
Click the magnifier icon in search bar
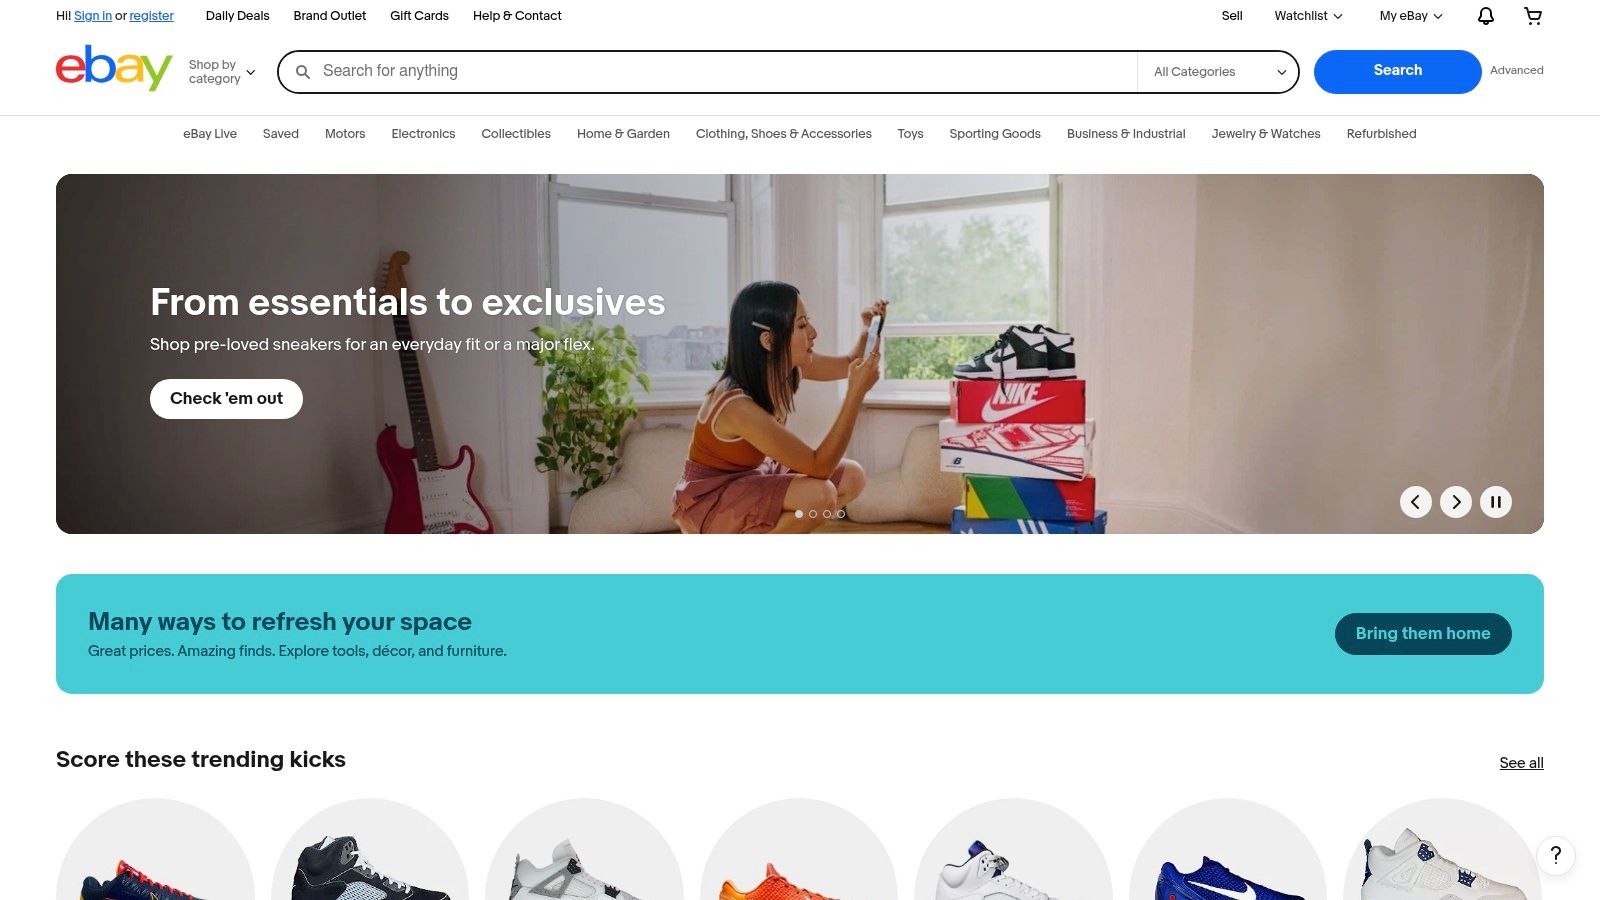[x=303, y=72]
